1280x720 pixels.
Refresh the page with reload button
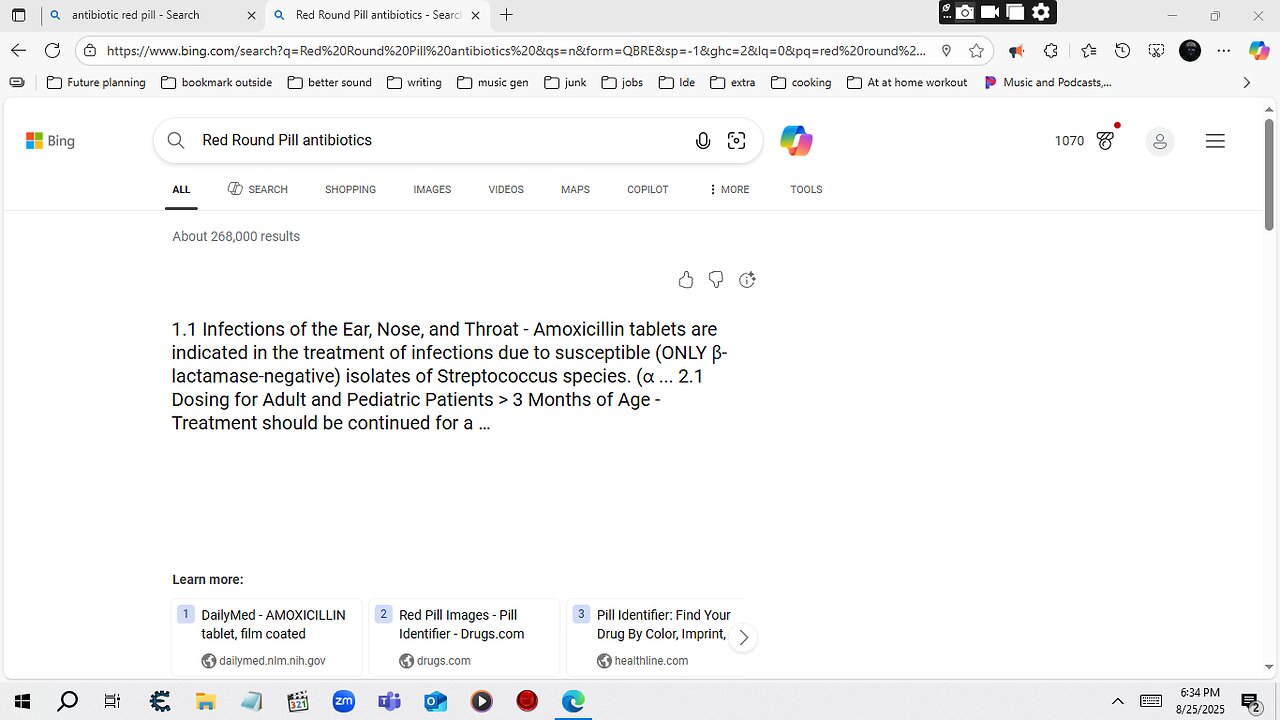(x=53, y=50)
